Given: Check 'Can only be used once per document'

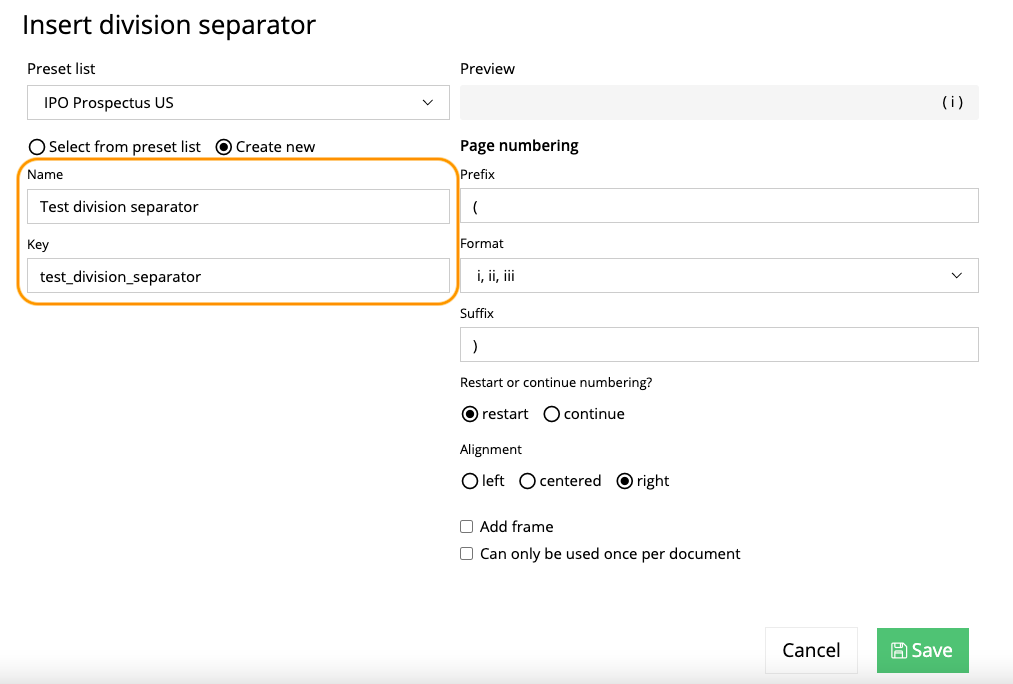Looking at the screenshot, I should click(x=466, y=554).
